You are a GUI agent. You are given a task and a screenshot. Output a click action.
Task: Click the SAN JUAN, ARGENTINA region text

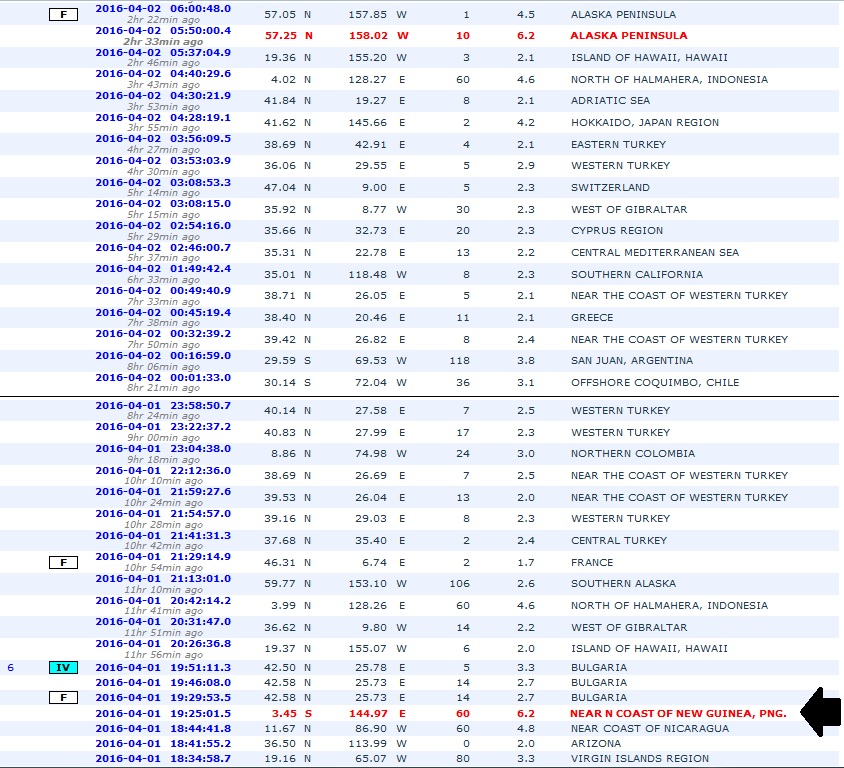(632, 361)
